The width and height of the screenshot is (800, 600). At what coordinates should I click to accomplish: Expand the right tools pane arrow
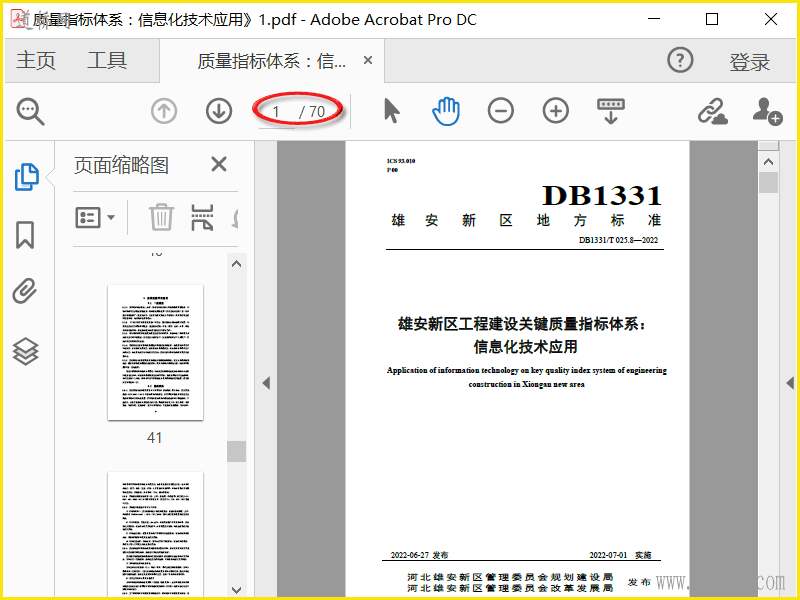coord(790,383)
